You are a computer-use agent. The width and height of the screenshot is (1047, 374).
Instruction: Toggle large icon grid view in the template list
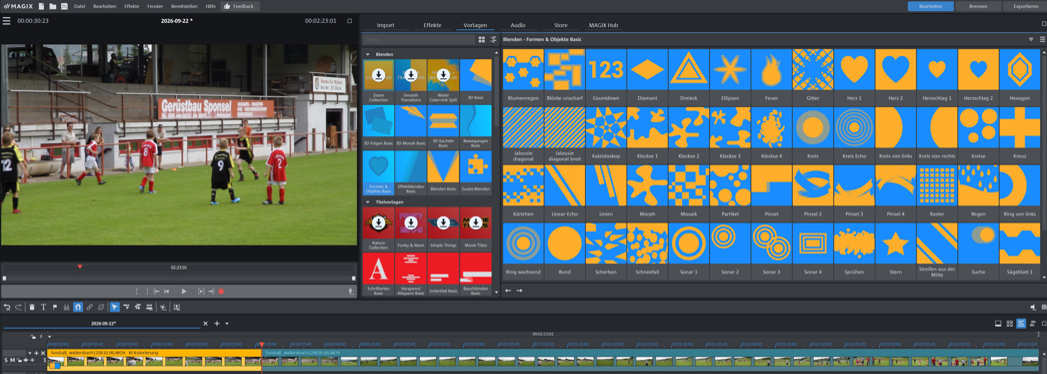point(481,39)
